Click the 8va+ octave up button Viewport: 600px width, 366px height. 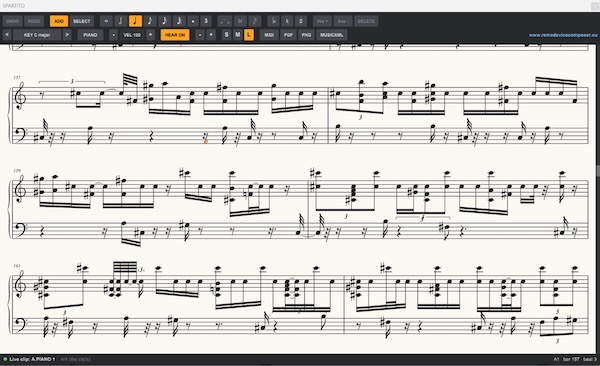coord(322,21)
